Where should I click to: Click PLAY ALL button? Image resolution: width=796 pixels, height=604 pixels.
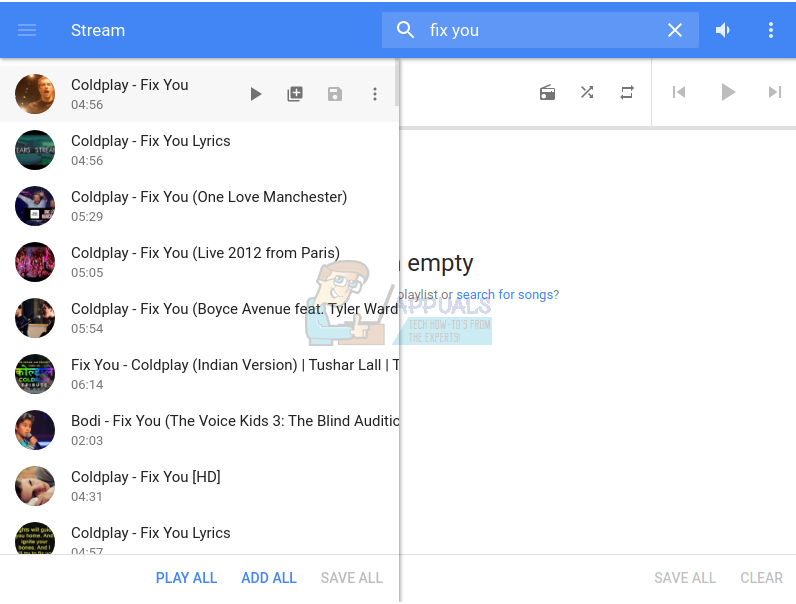(x=186, y=578)
